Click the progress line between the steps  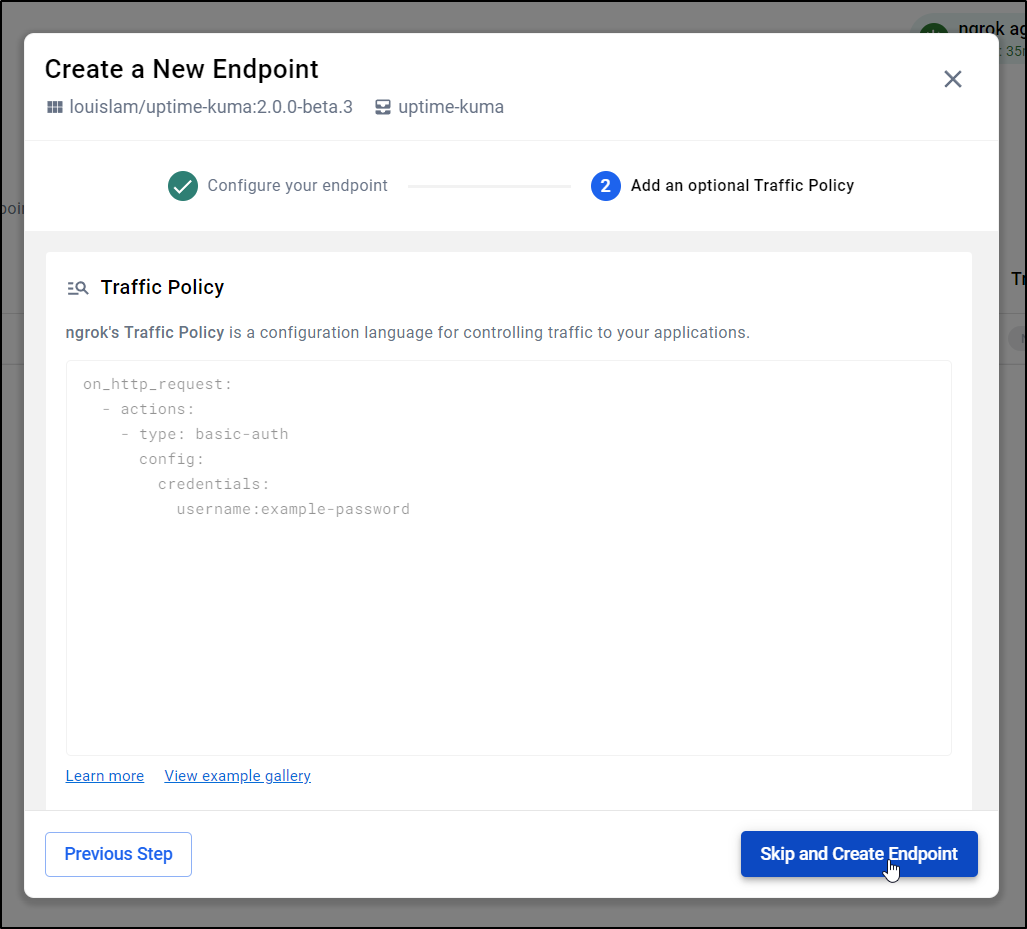point(489,186)
